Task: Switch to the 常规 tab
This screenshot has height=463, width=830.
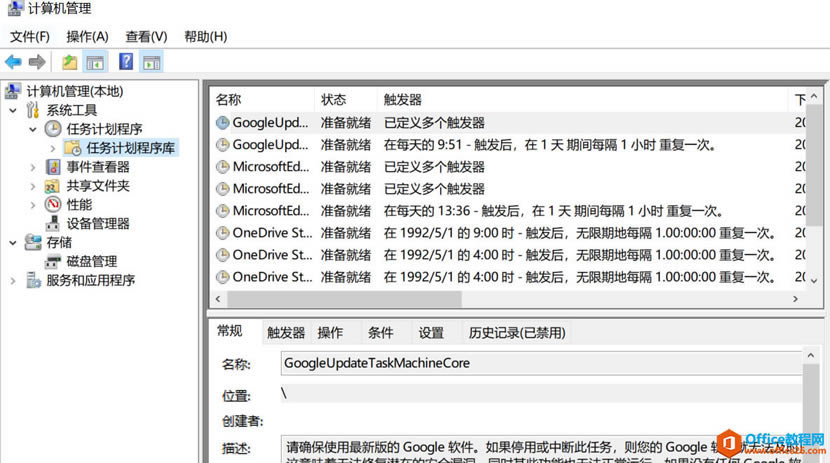Action: 230,331
